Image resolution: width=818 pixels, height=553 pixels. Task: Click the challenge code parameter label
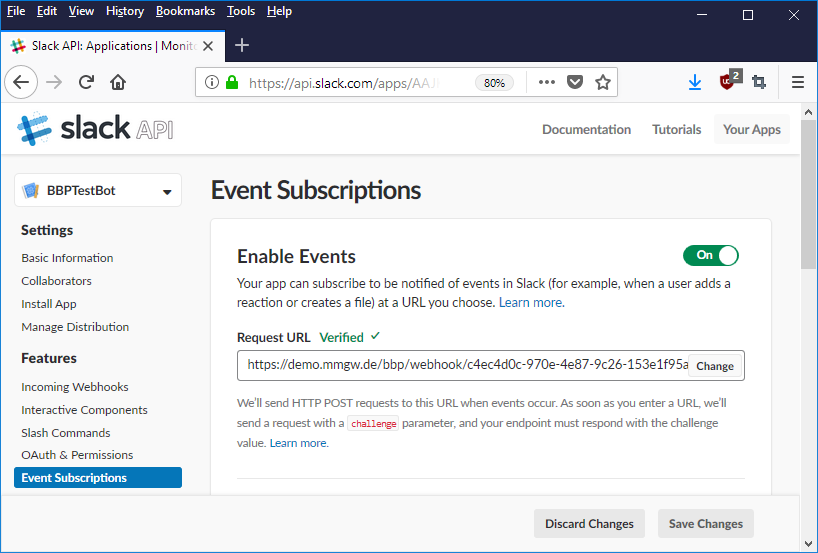pos(373,424)
